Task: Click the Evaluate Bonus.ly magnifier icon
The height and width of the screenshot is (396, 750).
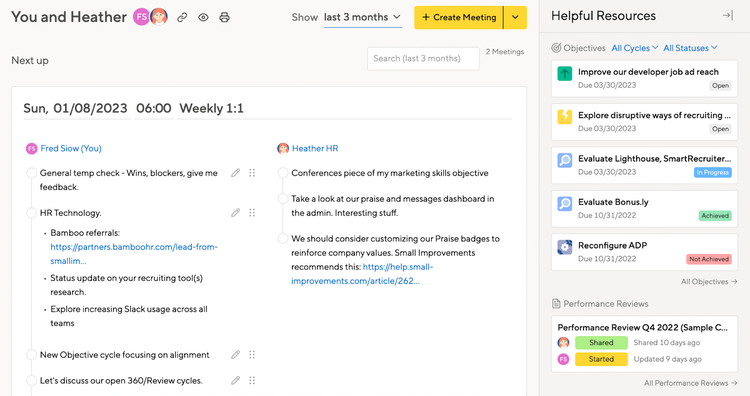Action: [564, 204]
